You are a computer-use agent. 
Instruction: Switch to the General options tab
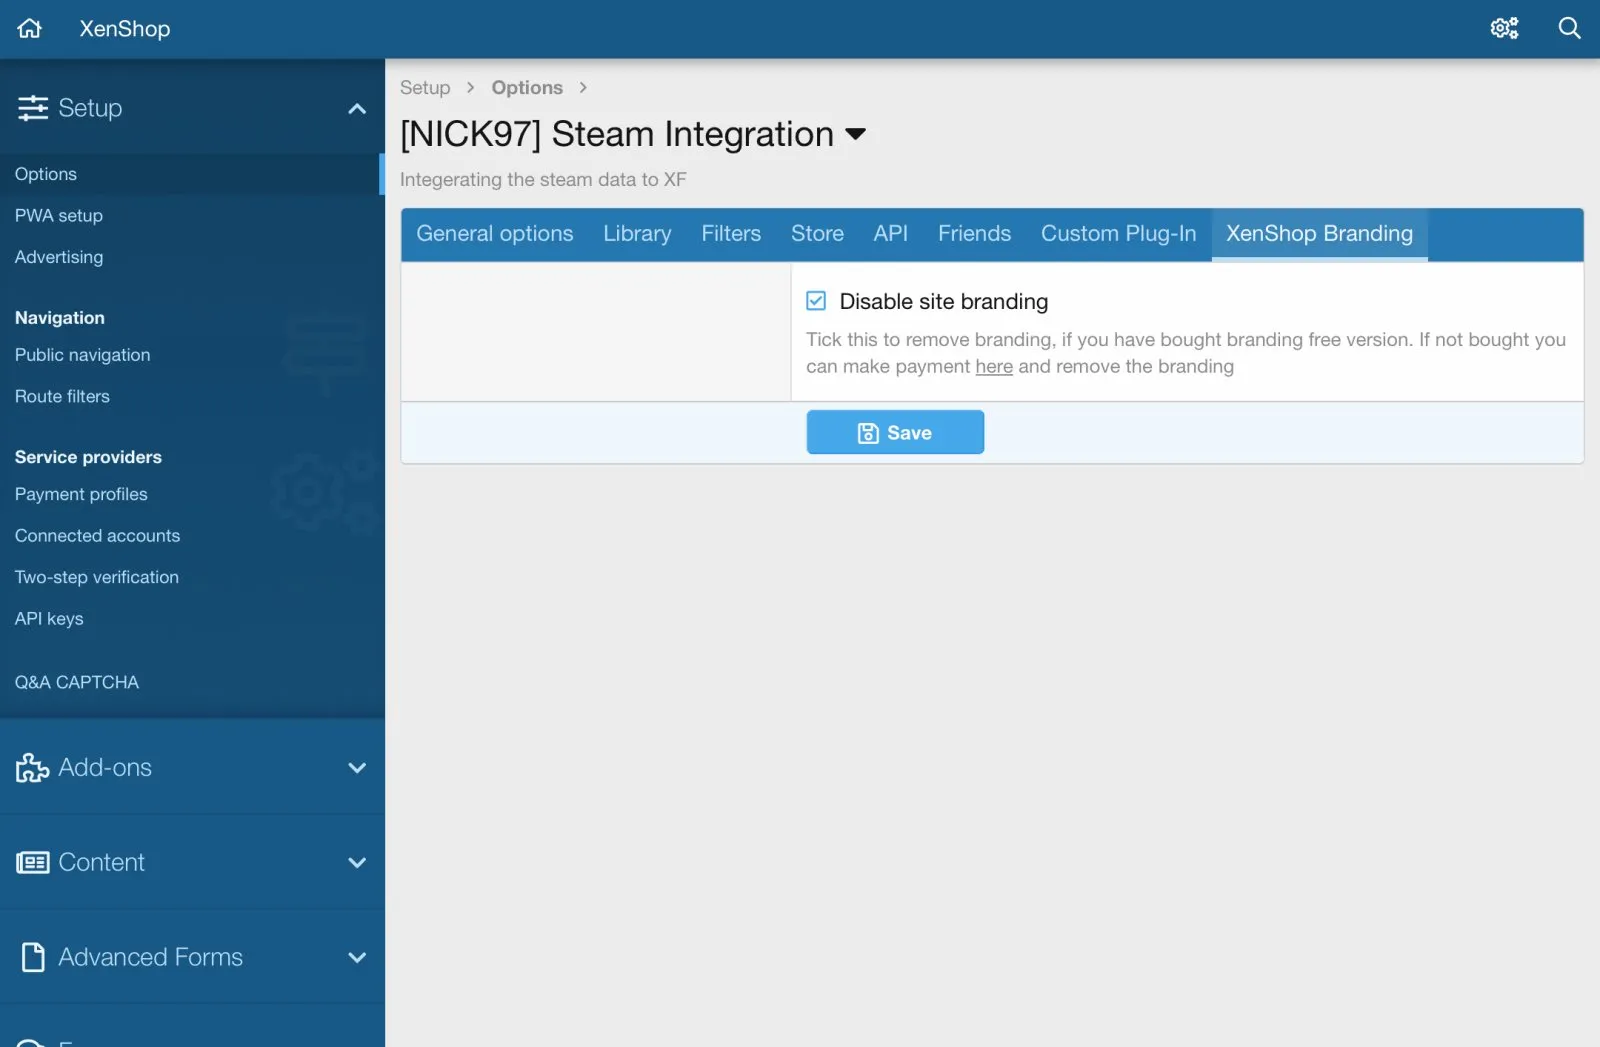(x=494, y=234)
